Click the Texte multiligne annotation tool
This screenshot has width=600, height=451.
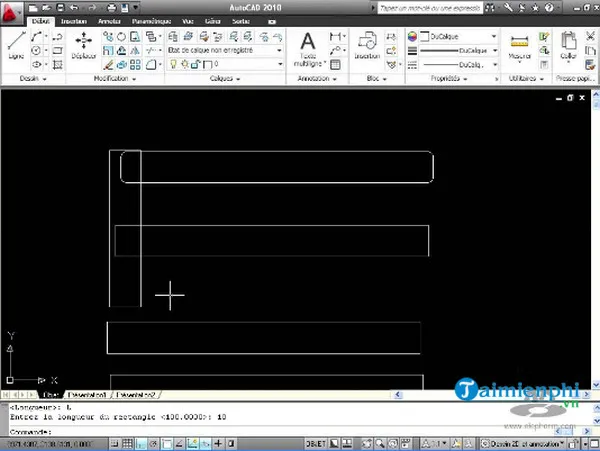(308, 49)
